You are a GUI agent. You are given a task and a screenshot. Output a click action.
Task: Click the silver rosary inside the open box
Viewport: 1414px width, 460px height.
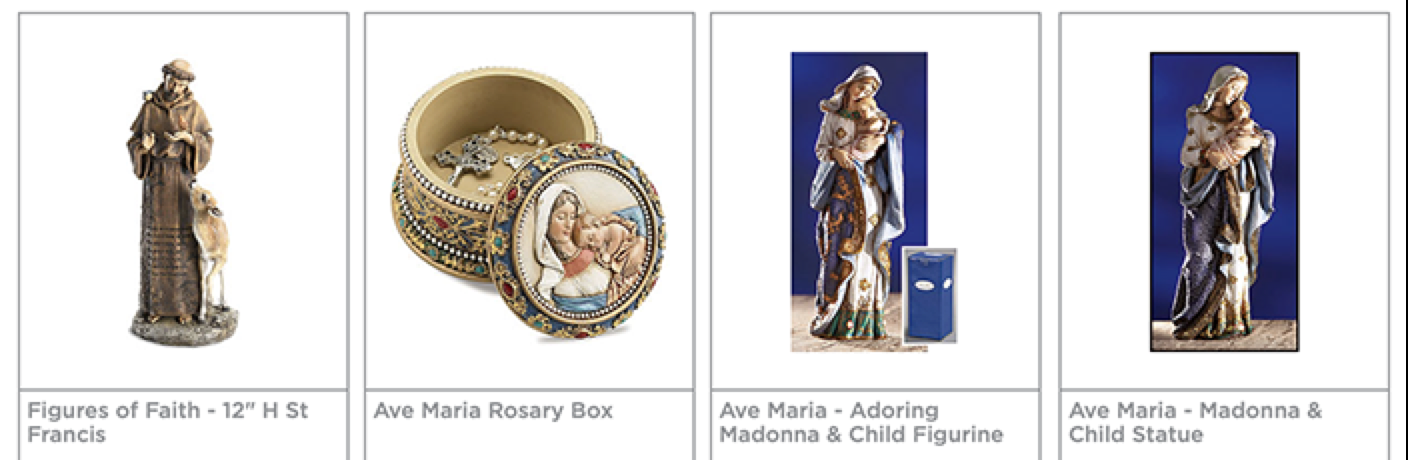(x=472, y=158)
